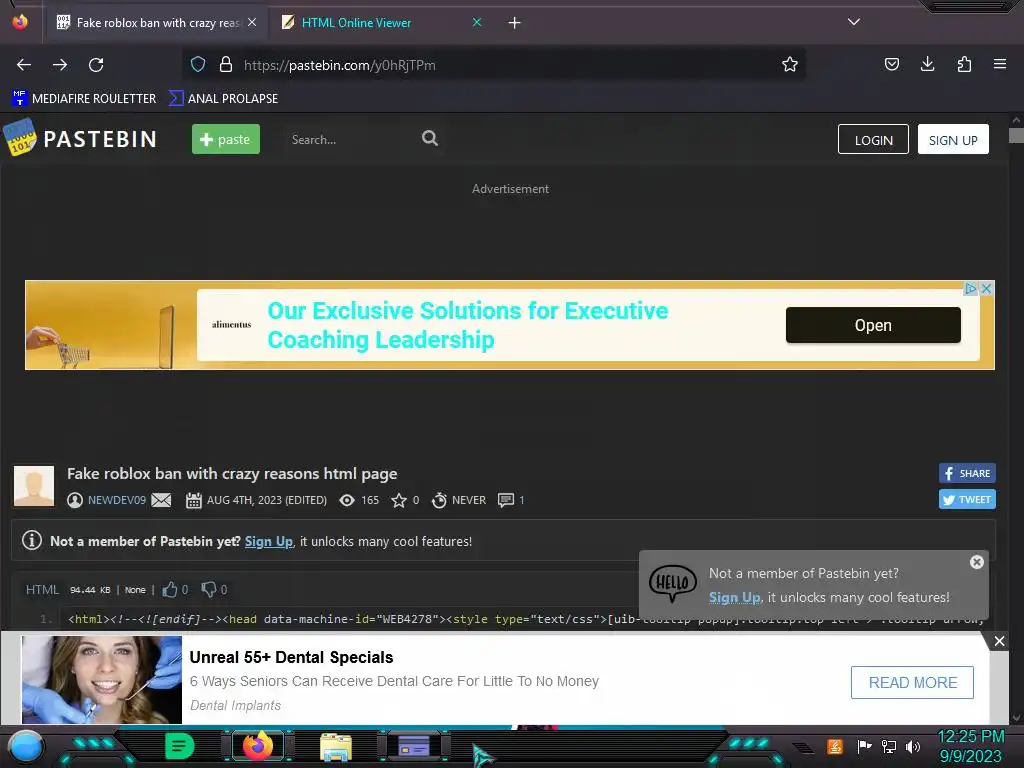Click the author avatar thumbnail
1024x768 pixels.
coord(34,486)
